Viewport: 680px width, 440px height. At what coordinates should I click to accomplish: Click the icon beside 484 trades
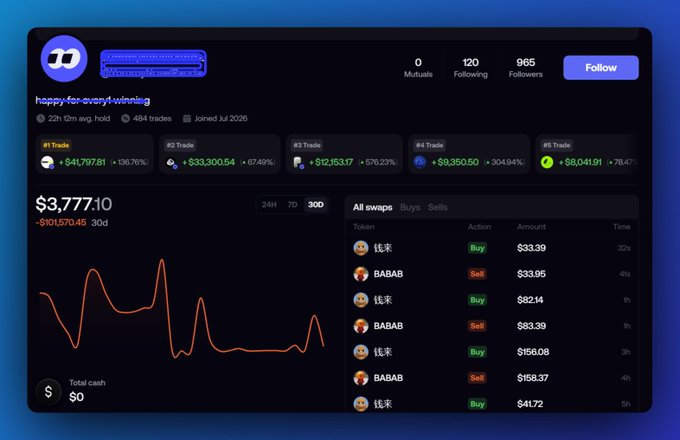(125, 118)
